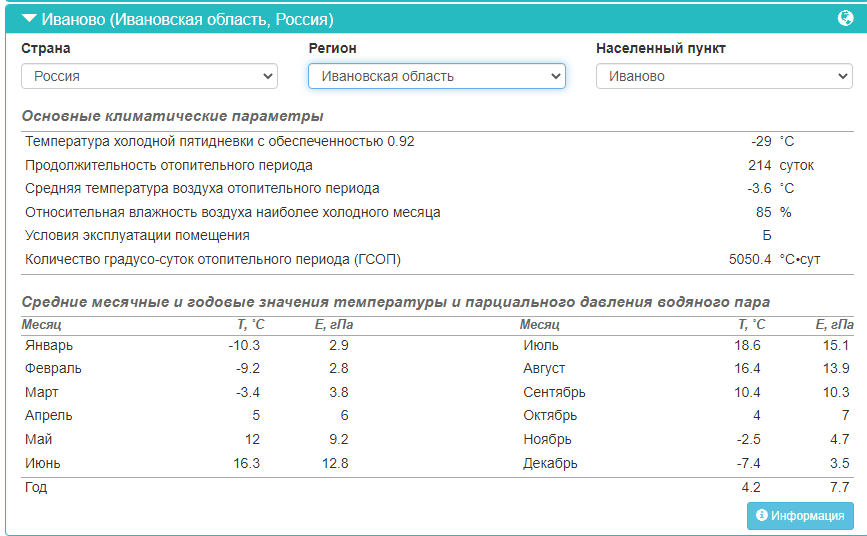Viewport: 867px width, 536px height.
Task: Click the Июль row label
Action: pos(541,345)
